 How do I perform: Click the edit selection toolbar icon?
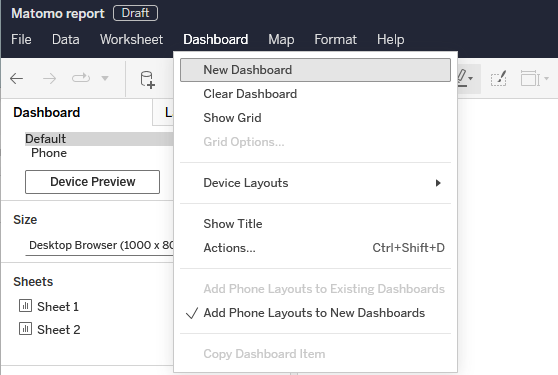(x=499, y=78)
